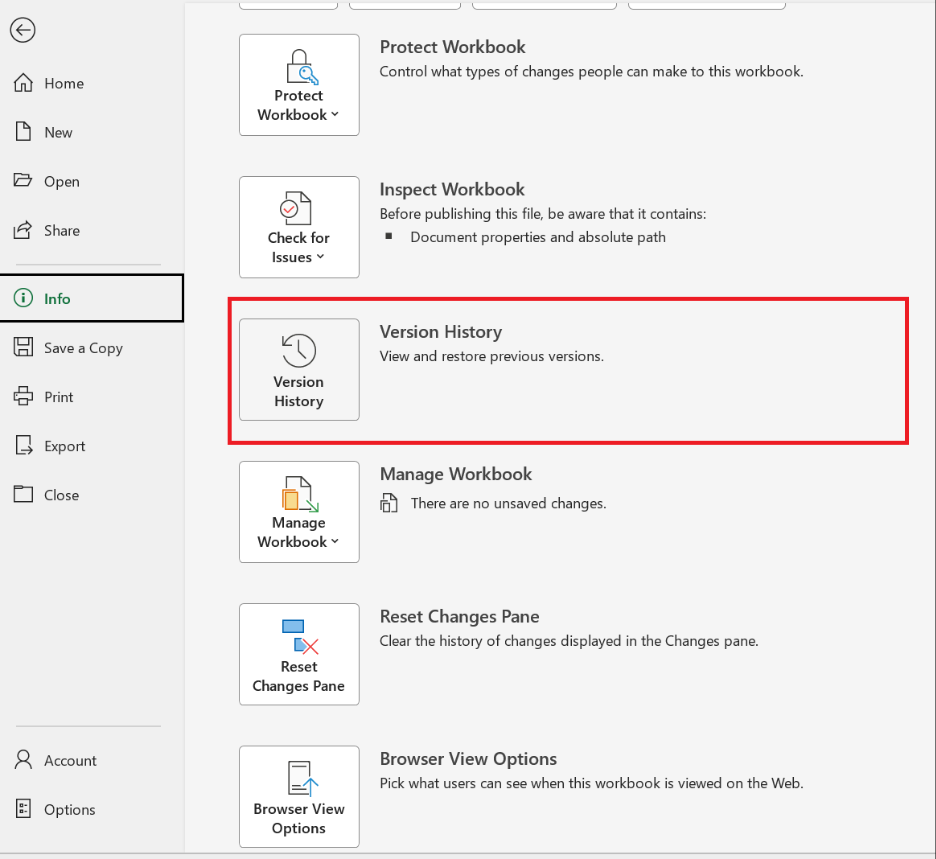
Task: Click the Inspect Workbook heading
Action: click(452, 189)
